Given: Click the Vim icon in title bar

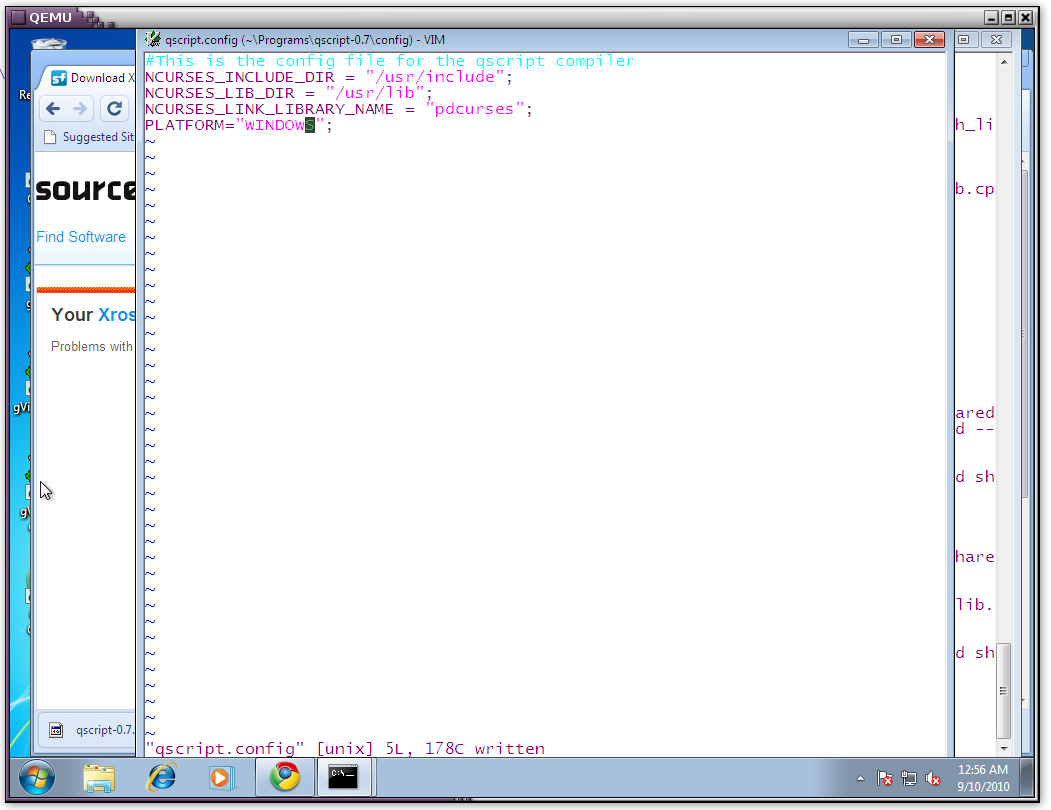Looking at the screenshot, I should pos(153,40).
